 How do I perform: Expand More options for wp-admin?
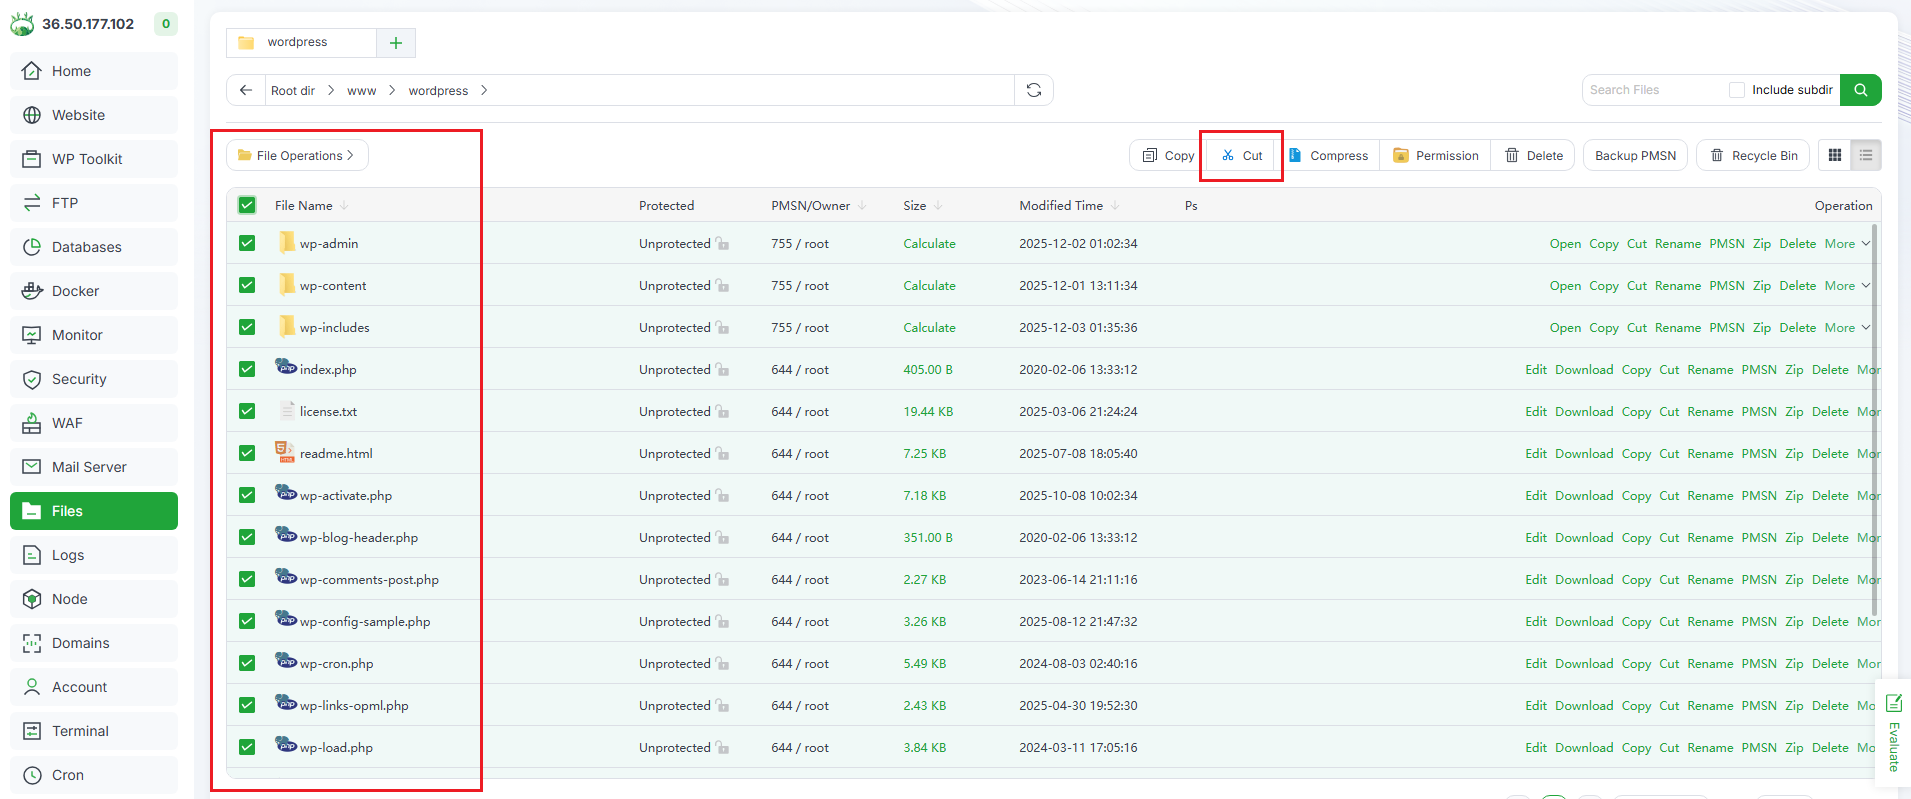(x=1847, y=243)
